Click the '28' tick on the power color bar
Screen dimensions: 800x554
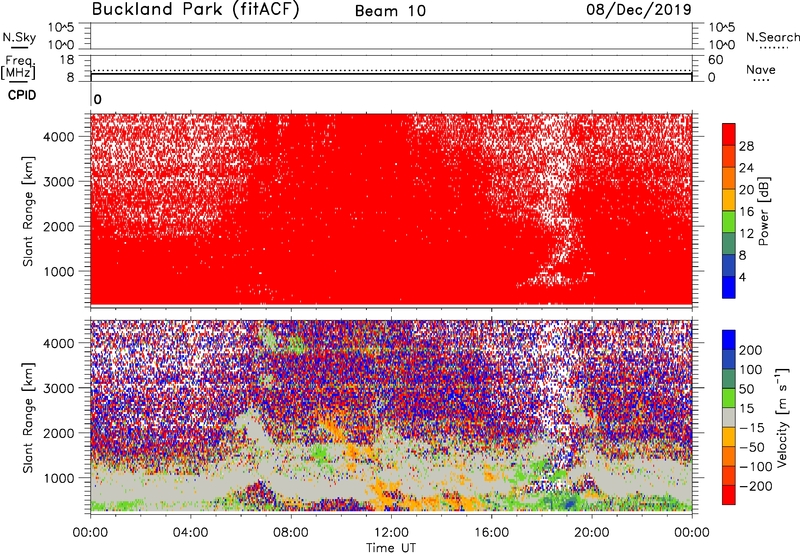pyautogui.click(x=746, y=146)
